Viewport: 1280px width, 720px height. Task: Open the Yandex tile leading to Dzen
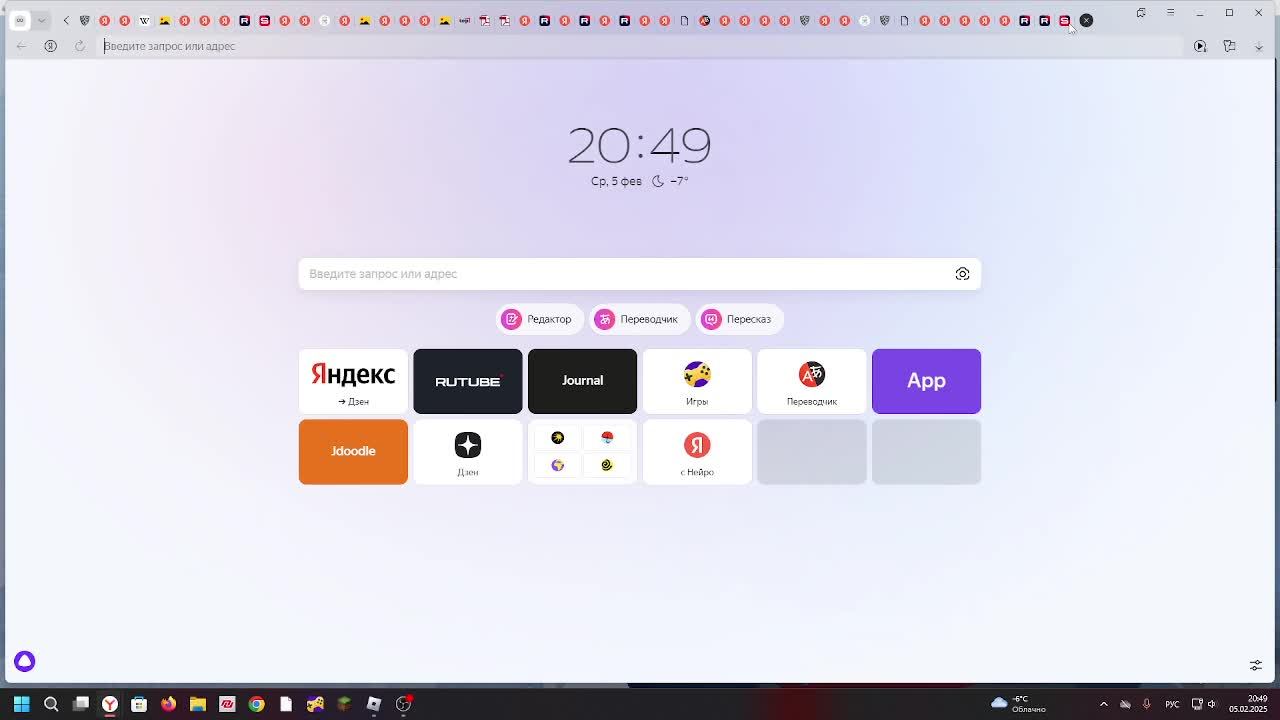coord(353,381)
